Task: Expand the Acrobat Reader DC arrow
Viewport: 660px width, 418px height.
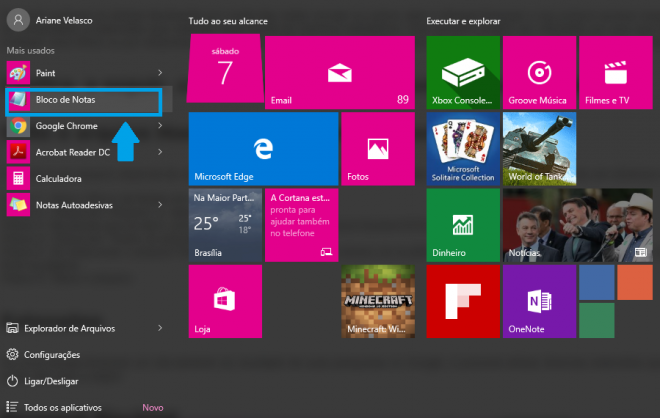Action: point(160,152)
